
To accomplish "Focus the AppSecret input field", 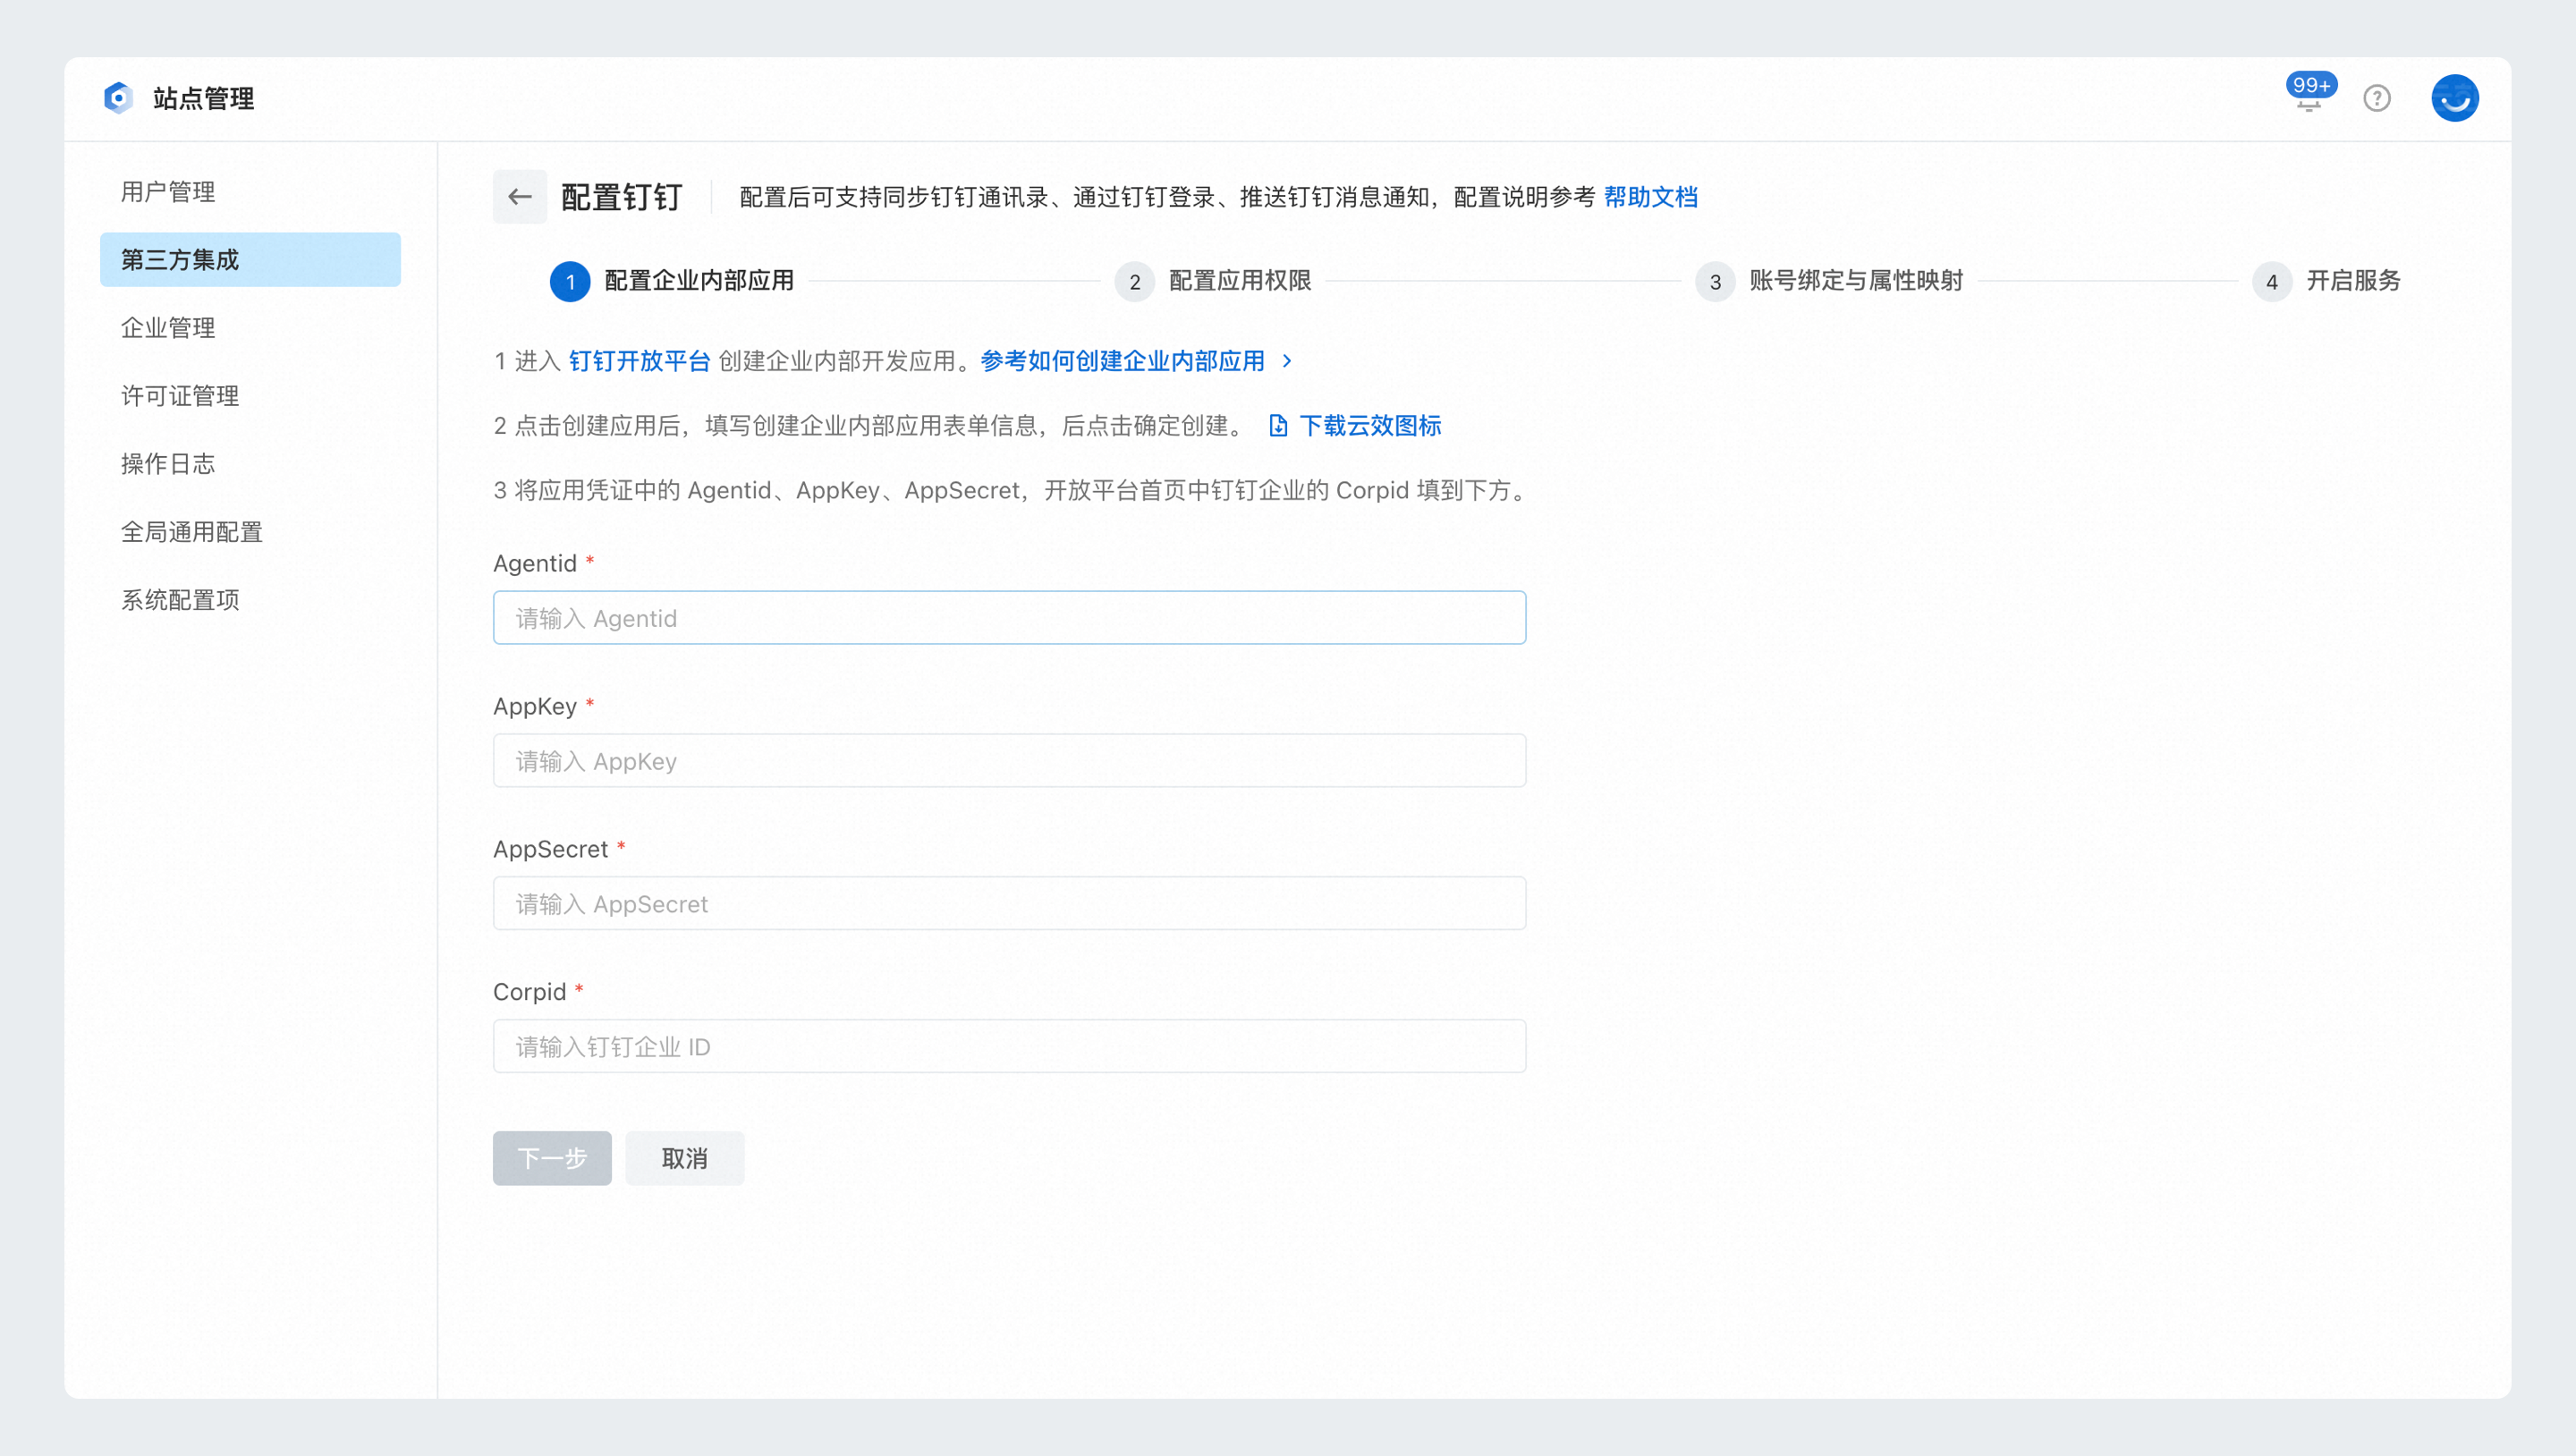I will [1010, 904].
